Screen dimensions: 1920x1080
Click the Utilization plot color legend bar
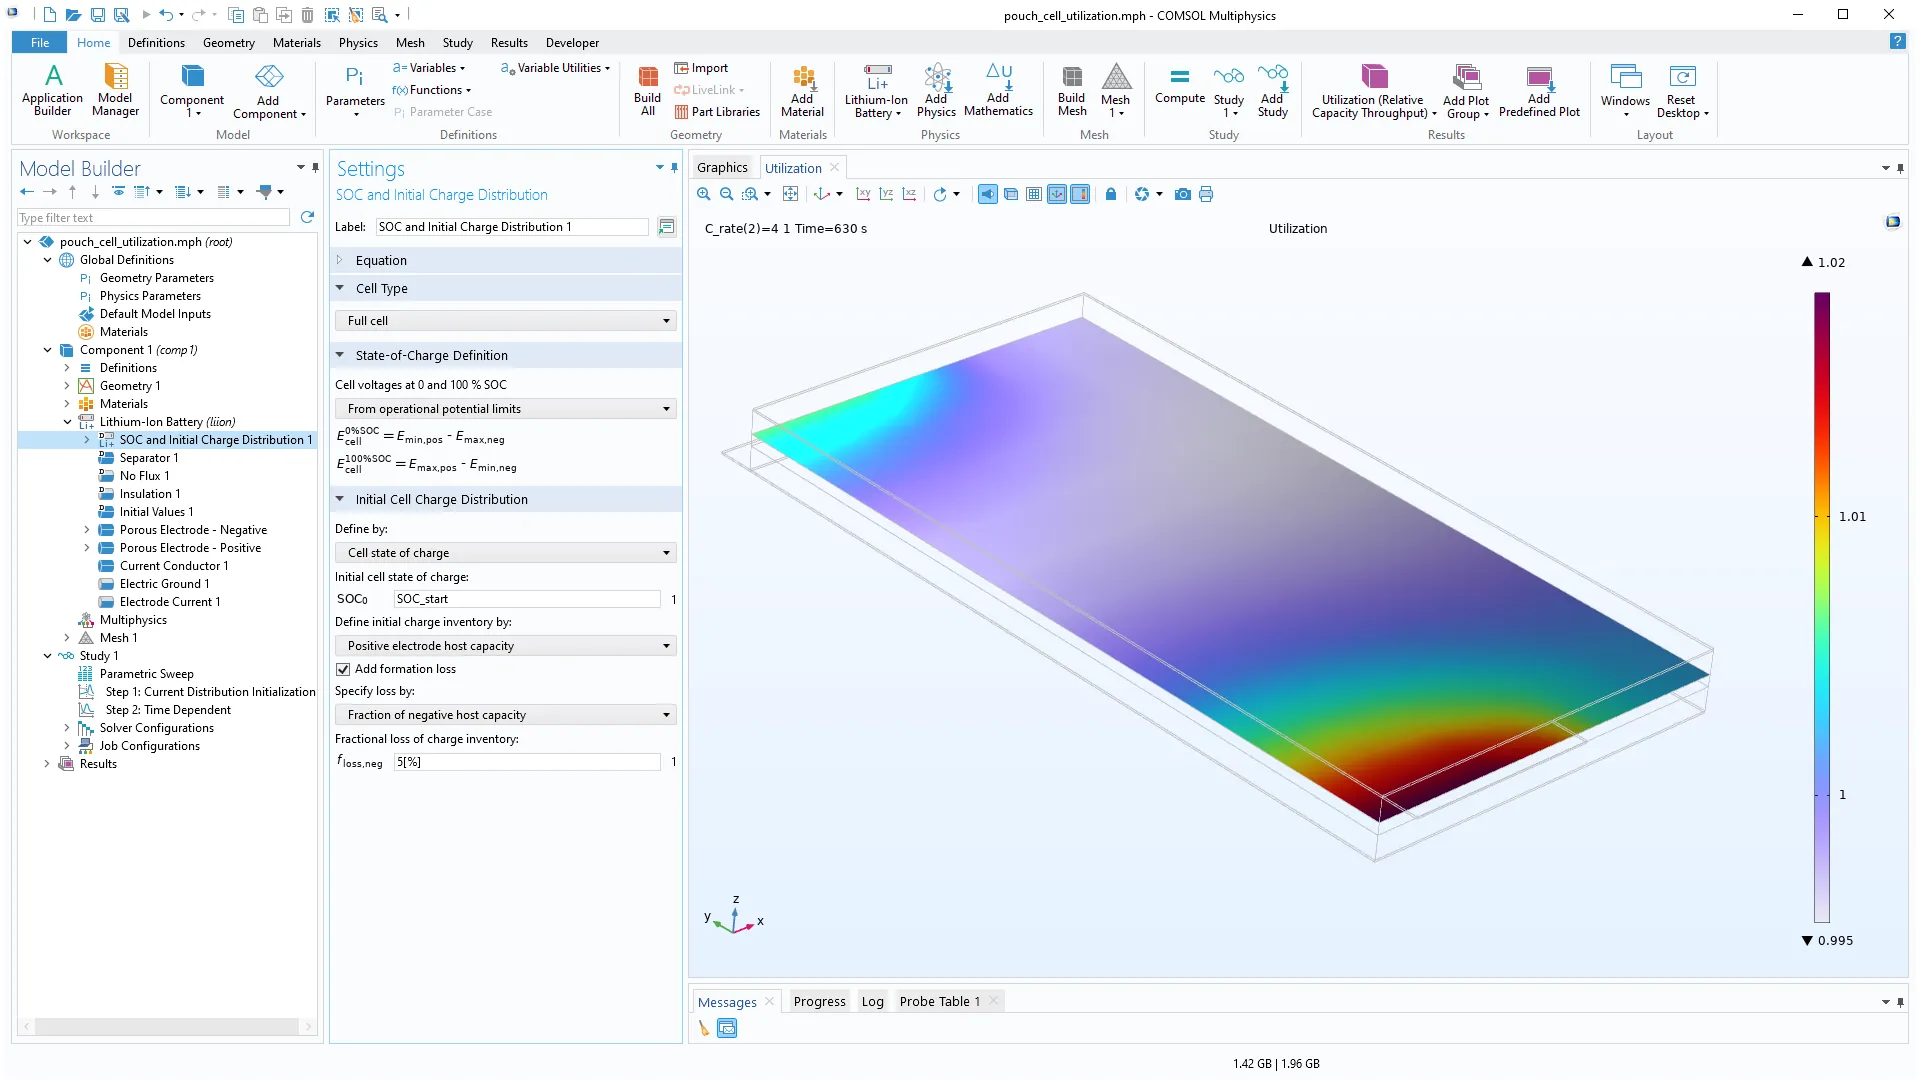point(1821,606)
